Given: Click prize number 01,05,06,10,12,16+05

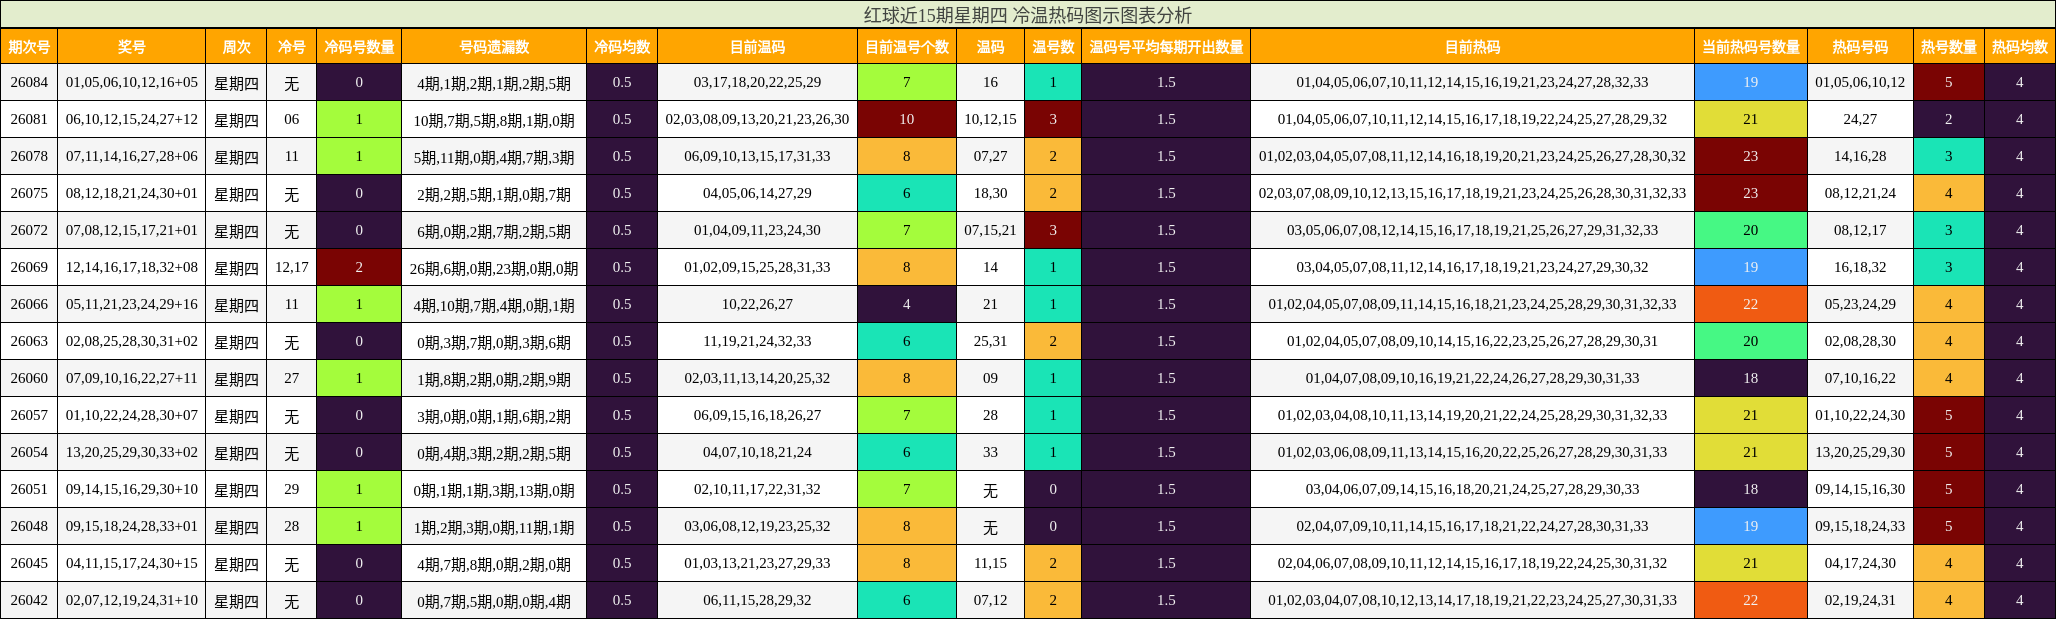Looking at the screenshot, I should pyautogui.click(x=132, y=82).
